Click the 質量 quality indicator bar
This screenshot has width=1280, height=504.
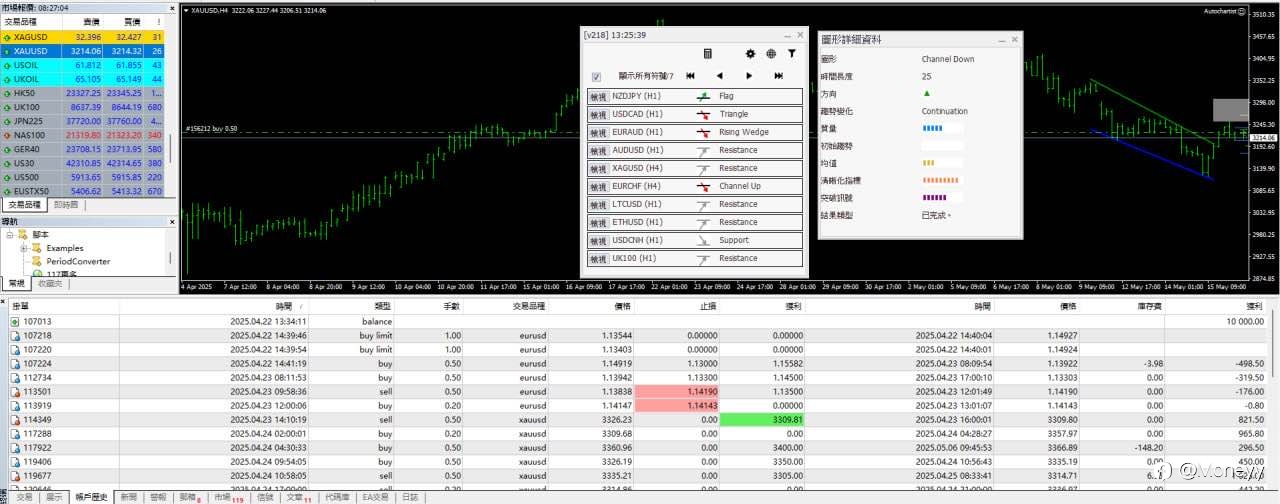pos(942,128)
